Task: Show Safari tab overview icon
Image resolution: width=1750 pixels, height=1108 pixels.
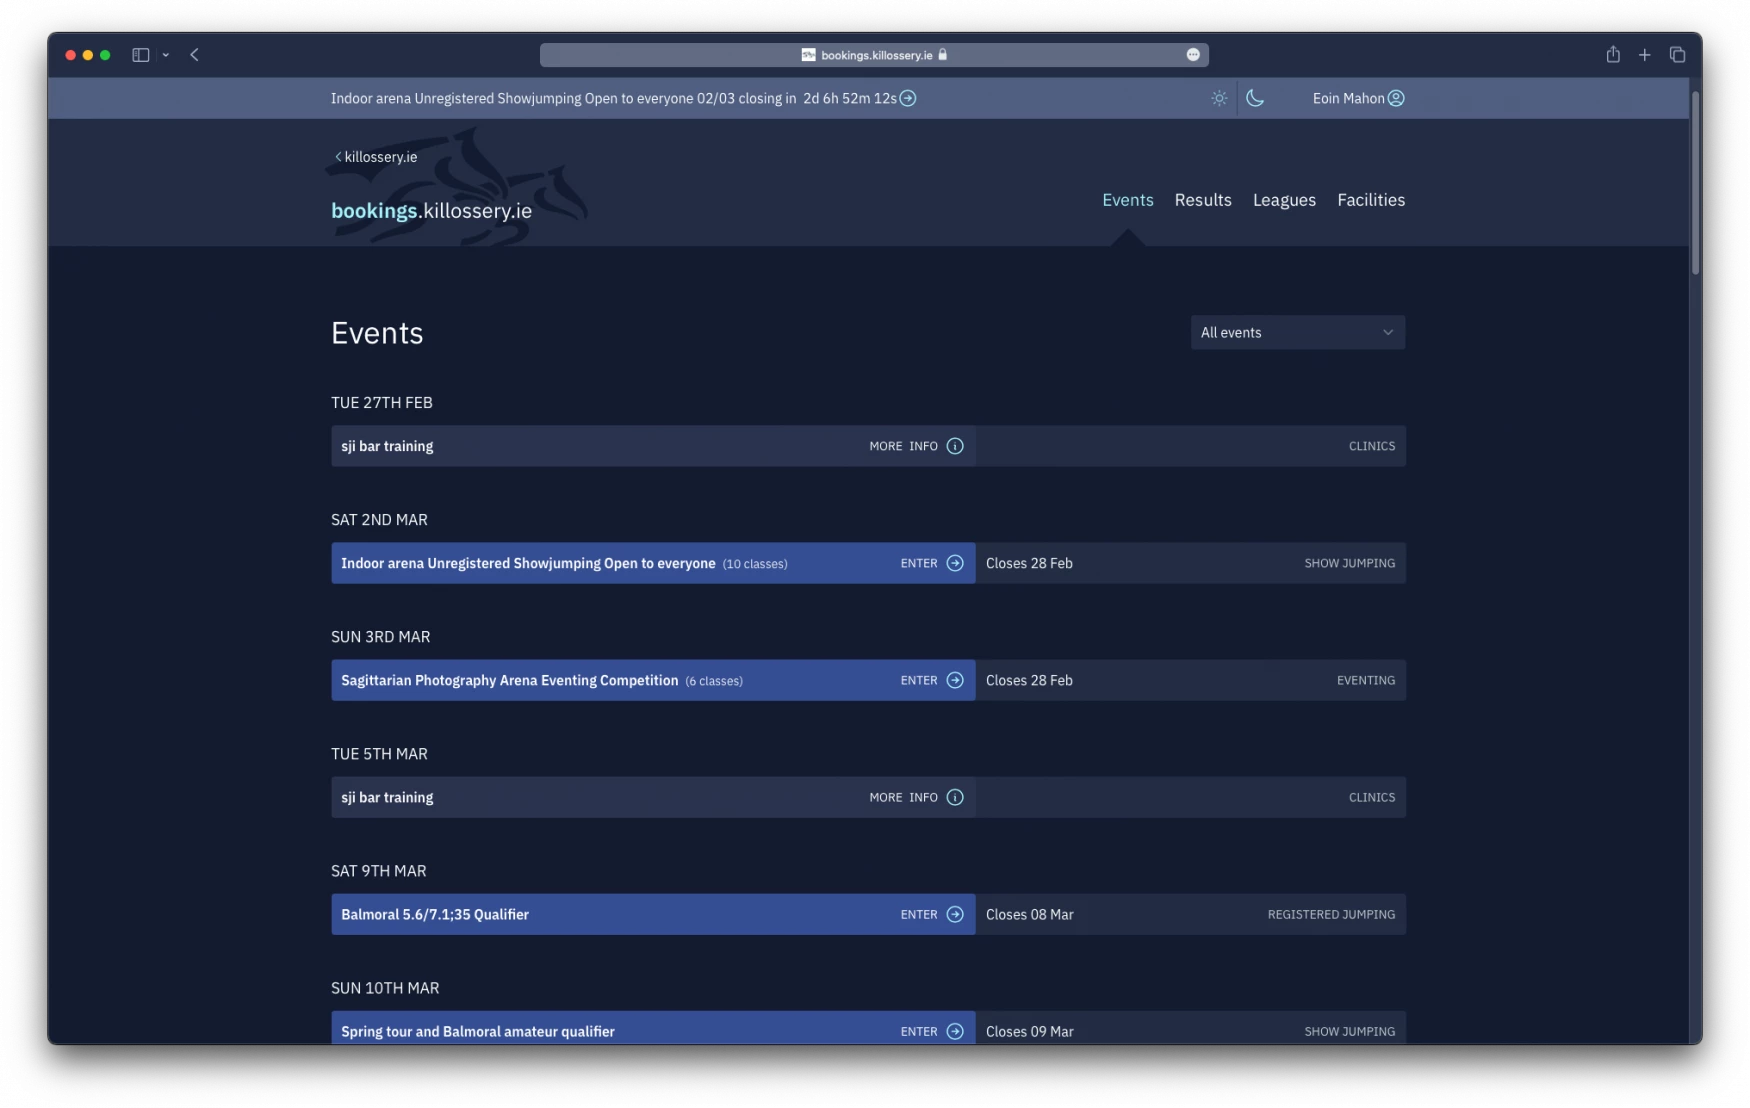Action: [x=1678, y=55]
